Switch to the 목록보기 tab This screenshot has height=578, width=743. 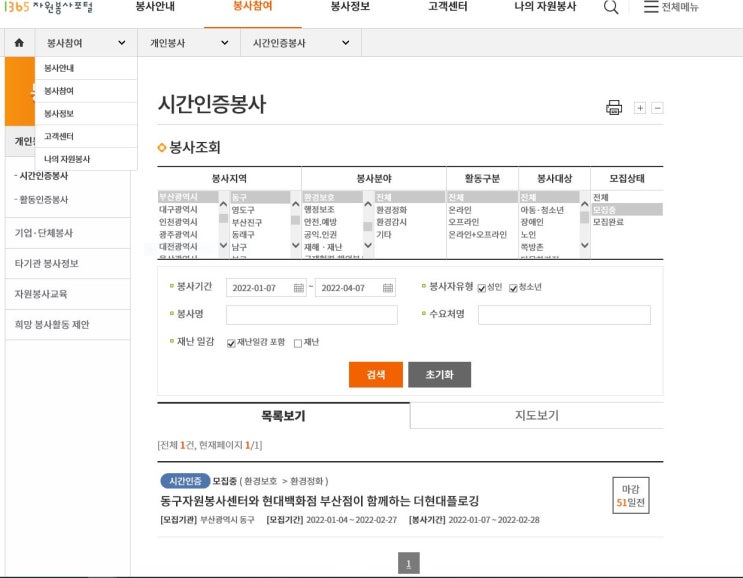click(x=283, y=415)
